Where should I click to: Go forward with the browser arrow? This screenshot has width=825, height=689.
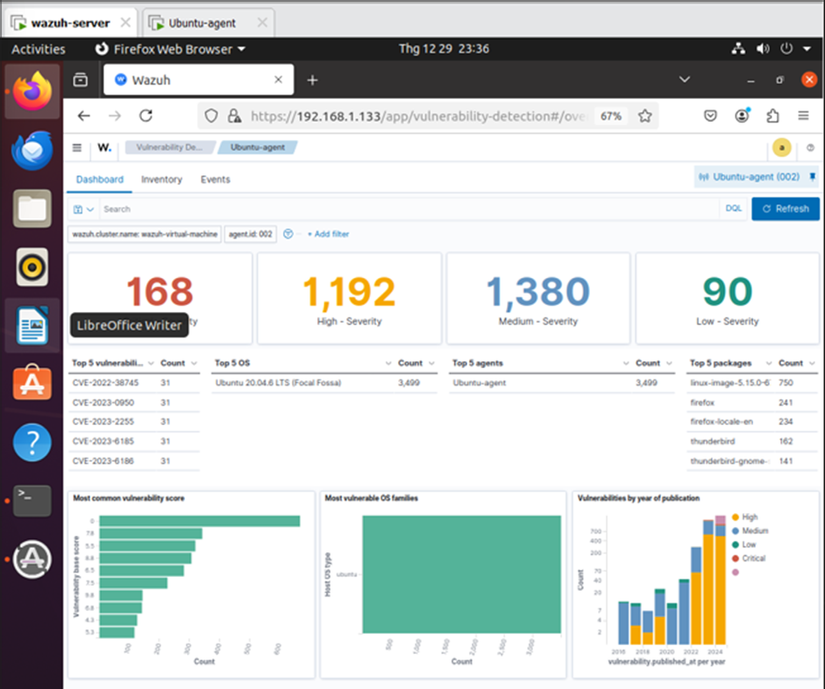115,116
